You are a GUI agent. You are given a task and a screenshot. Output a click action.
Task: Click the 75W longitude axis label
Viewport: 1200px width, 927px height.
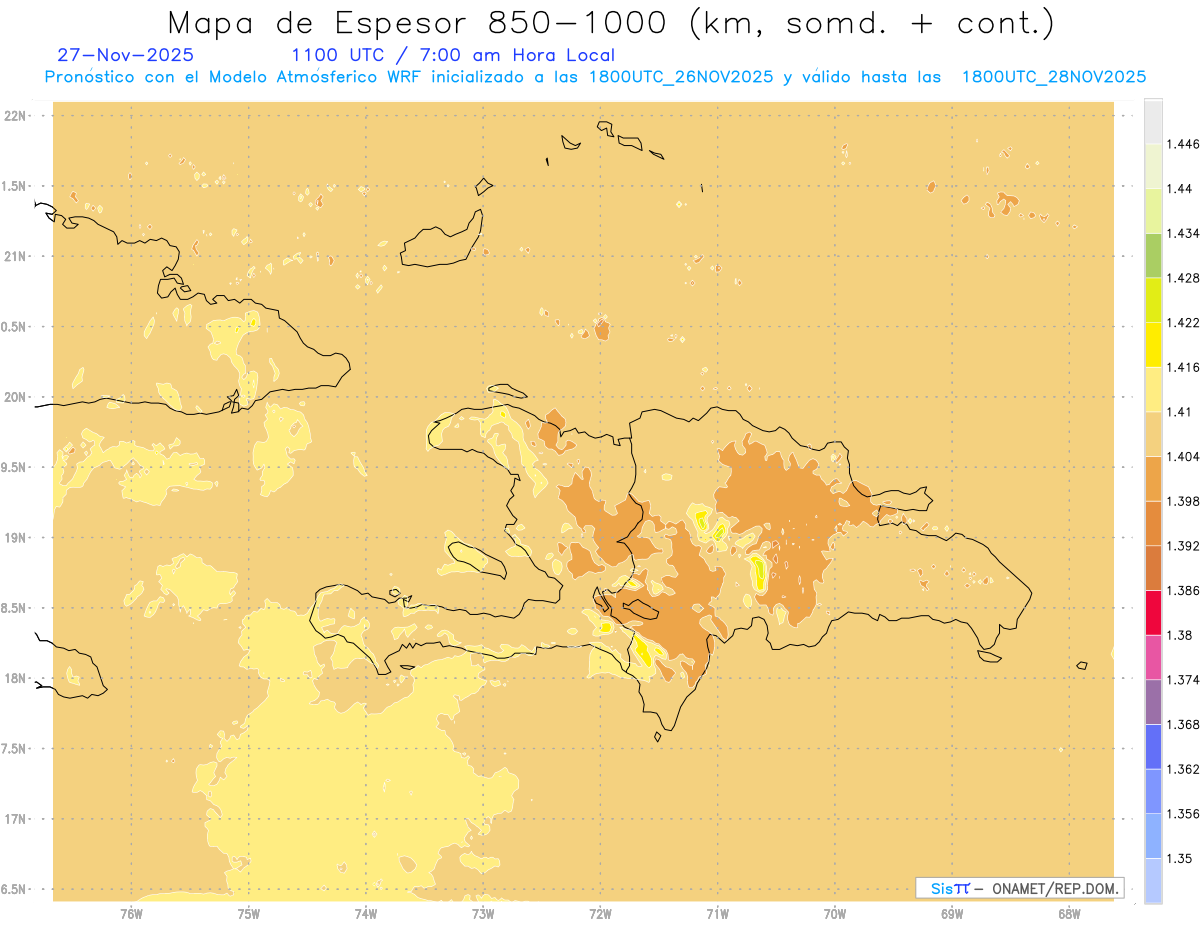point(249,914)
